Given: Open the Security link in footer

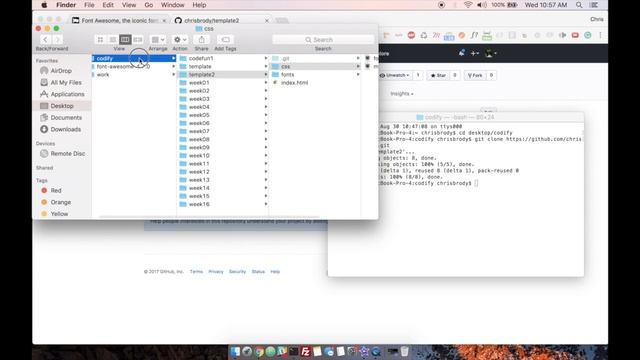Looking at the screenshot, I should (237, 272).
